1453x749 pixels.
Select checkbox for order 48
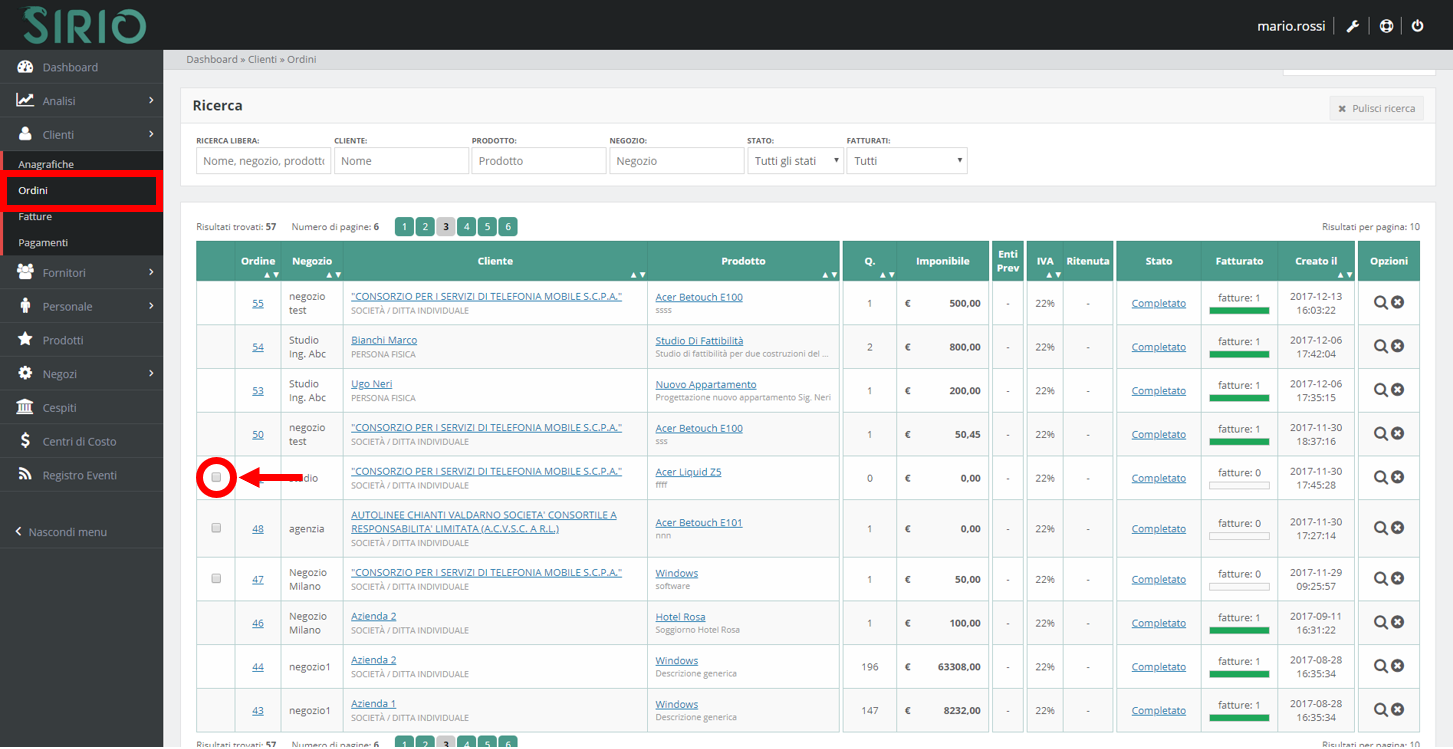216,528
